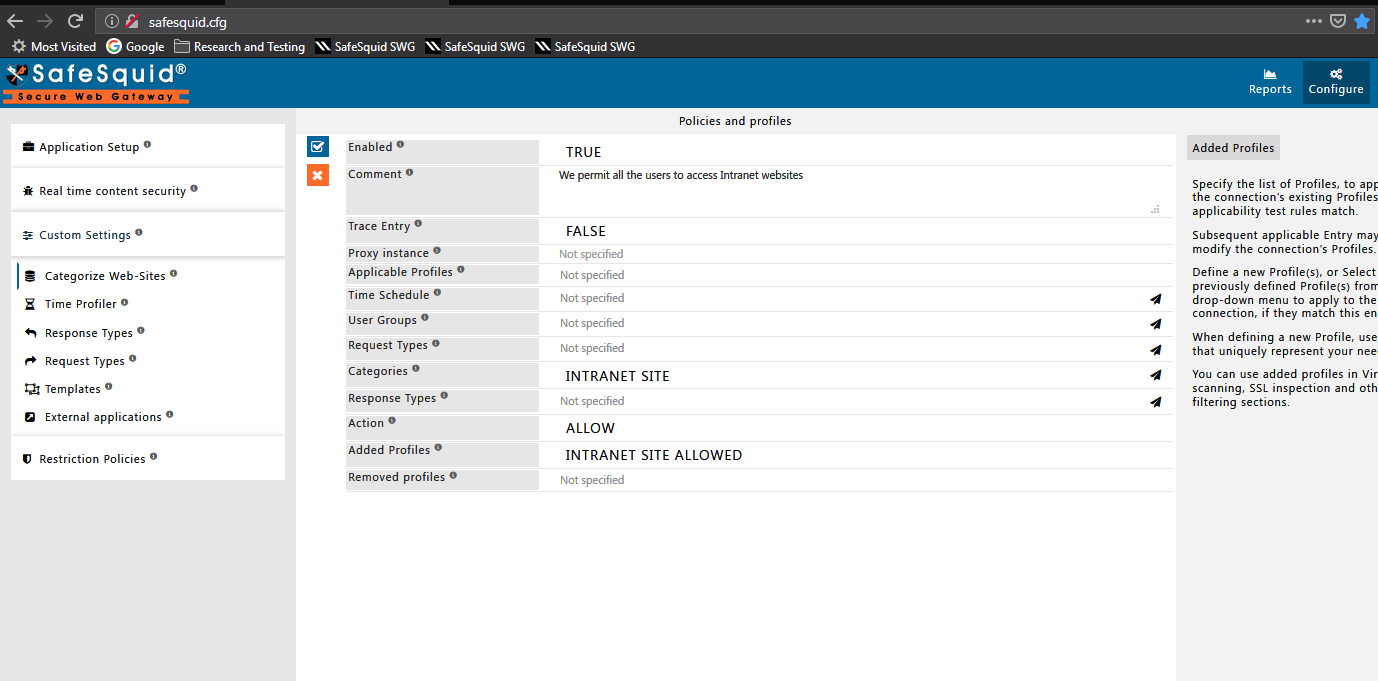Click info icon next to Proxy instance
The image size is (1378, 681).
click(x=437, y=251)
